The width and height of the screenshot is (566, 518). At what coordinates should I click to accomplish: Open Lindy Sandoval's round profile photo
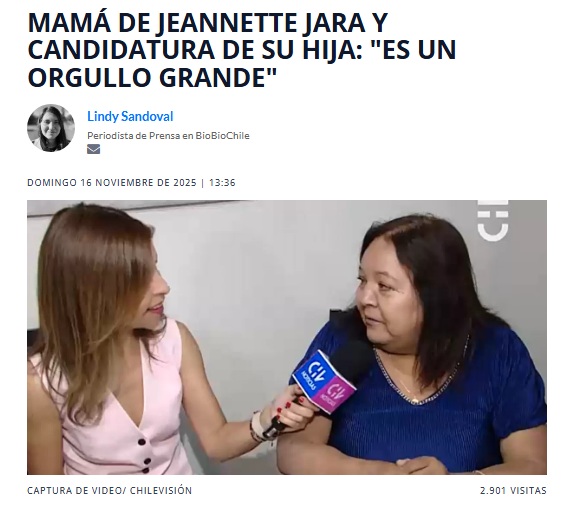coord(51,128)
